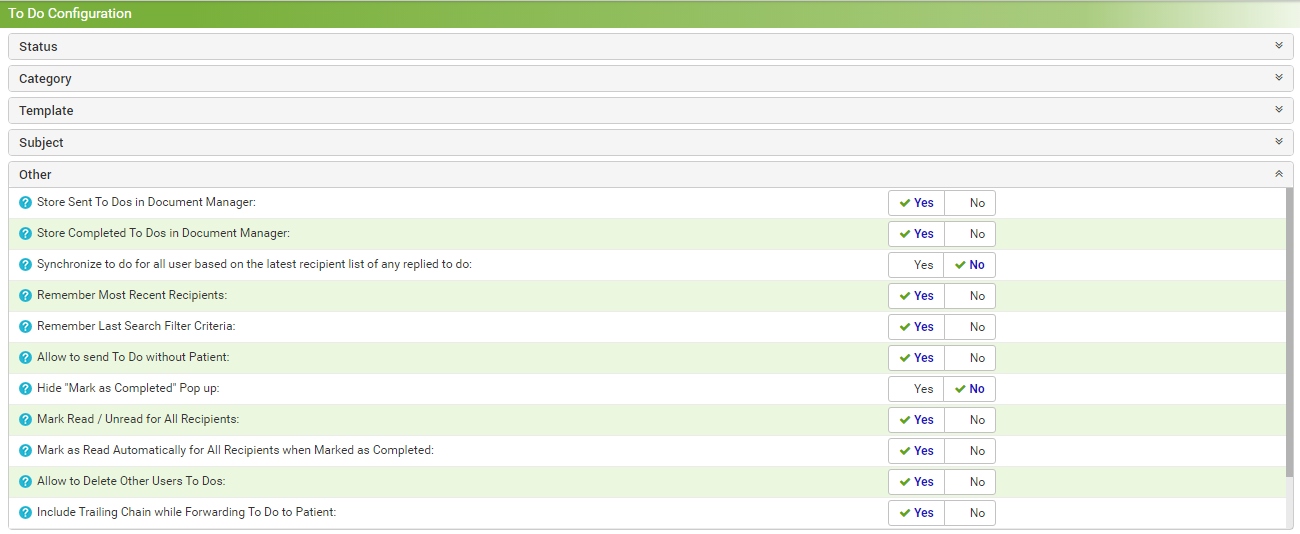Click help icon for Mark Read / Unread setting

click(26, 420)
